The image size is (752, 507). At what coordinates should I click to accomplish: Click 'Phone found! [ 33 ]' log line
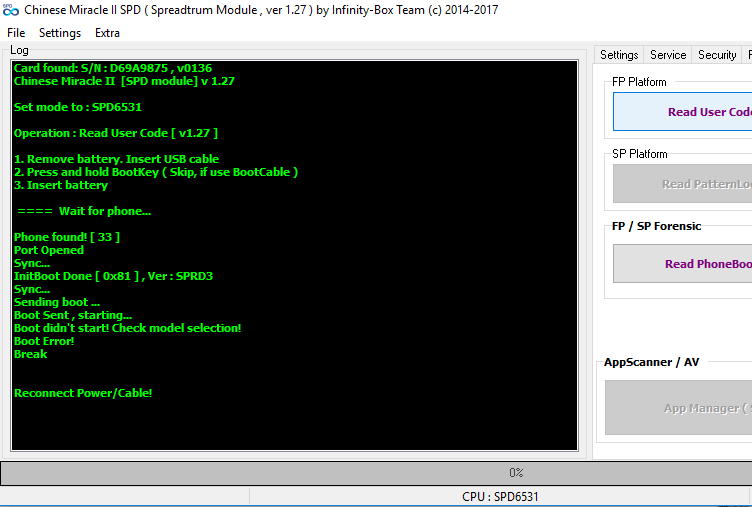tap(67, 237)
